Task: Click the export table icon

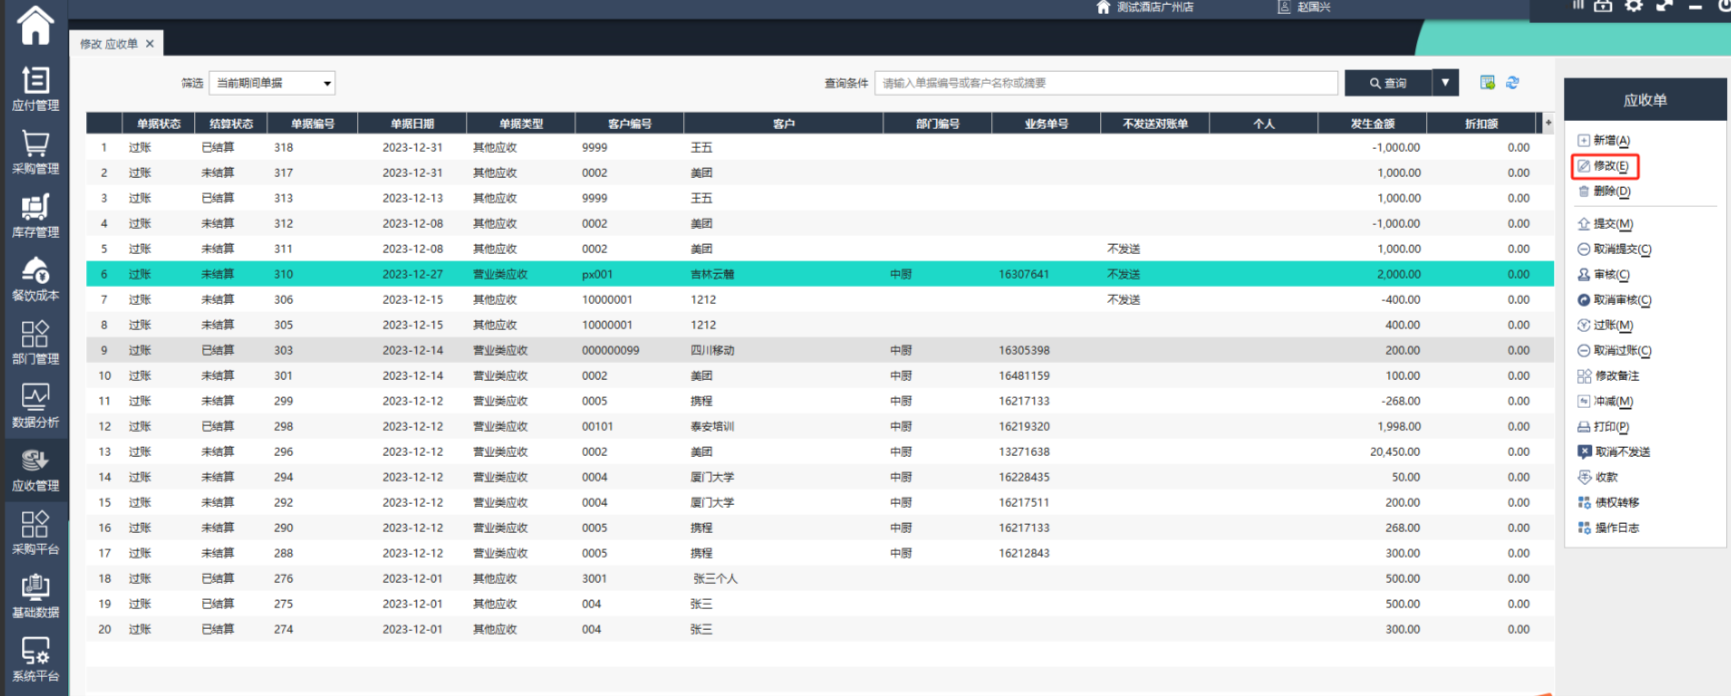Action: [x=1487, y=83]
